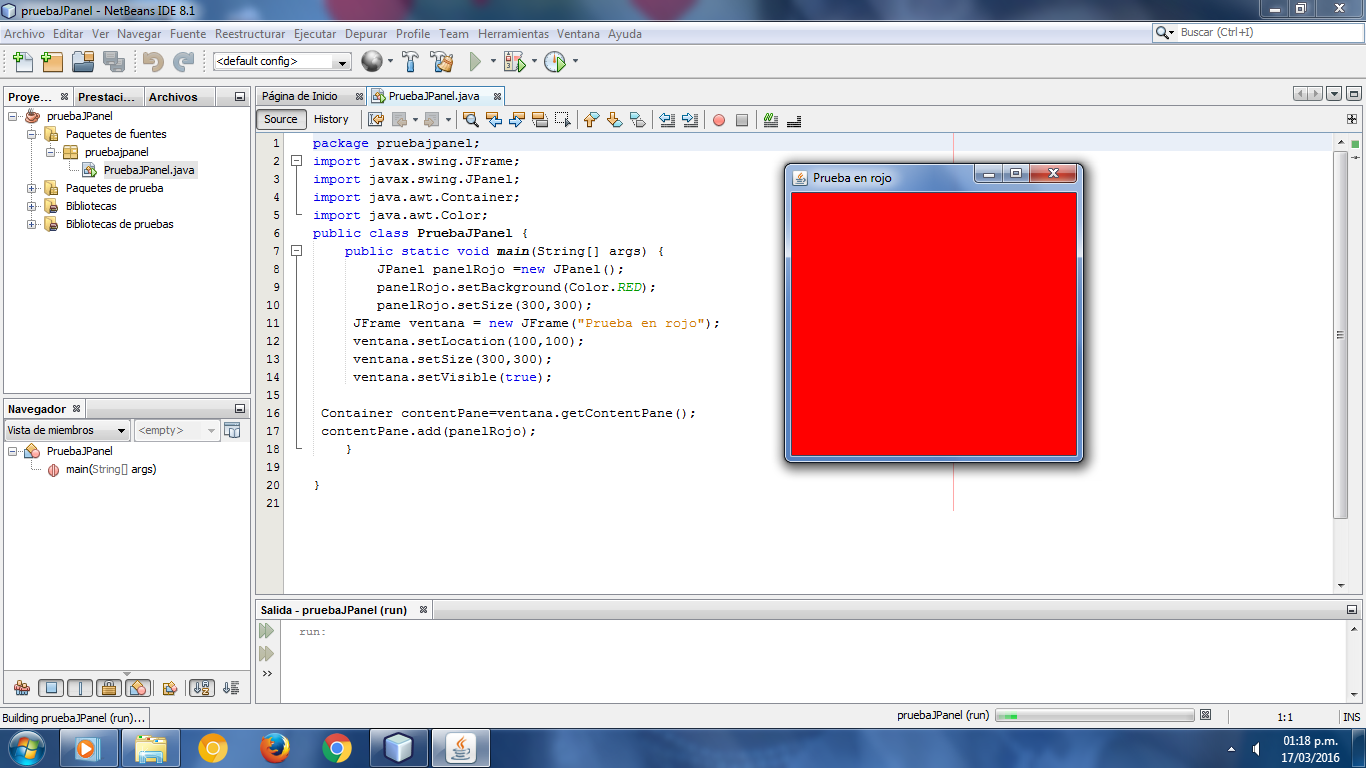1366x768 pixels.
Task: Click Find Previous Occurrence icon
Action: (493, 120)
